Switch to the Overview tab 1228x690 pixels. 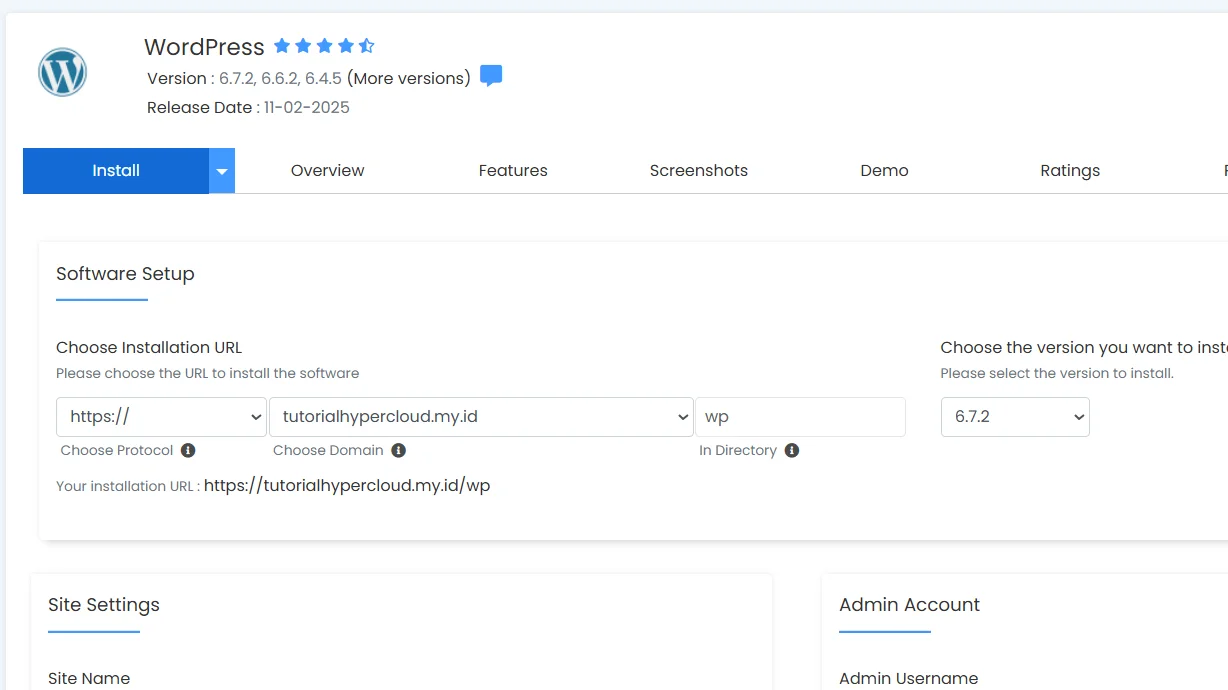click(327, 171)
